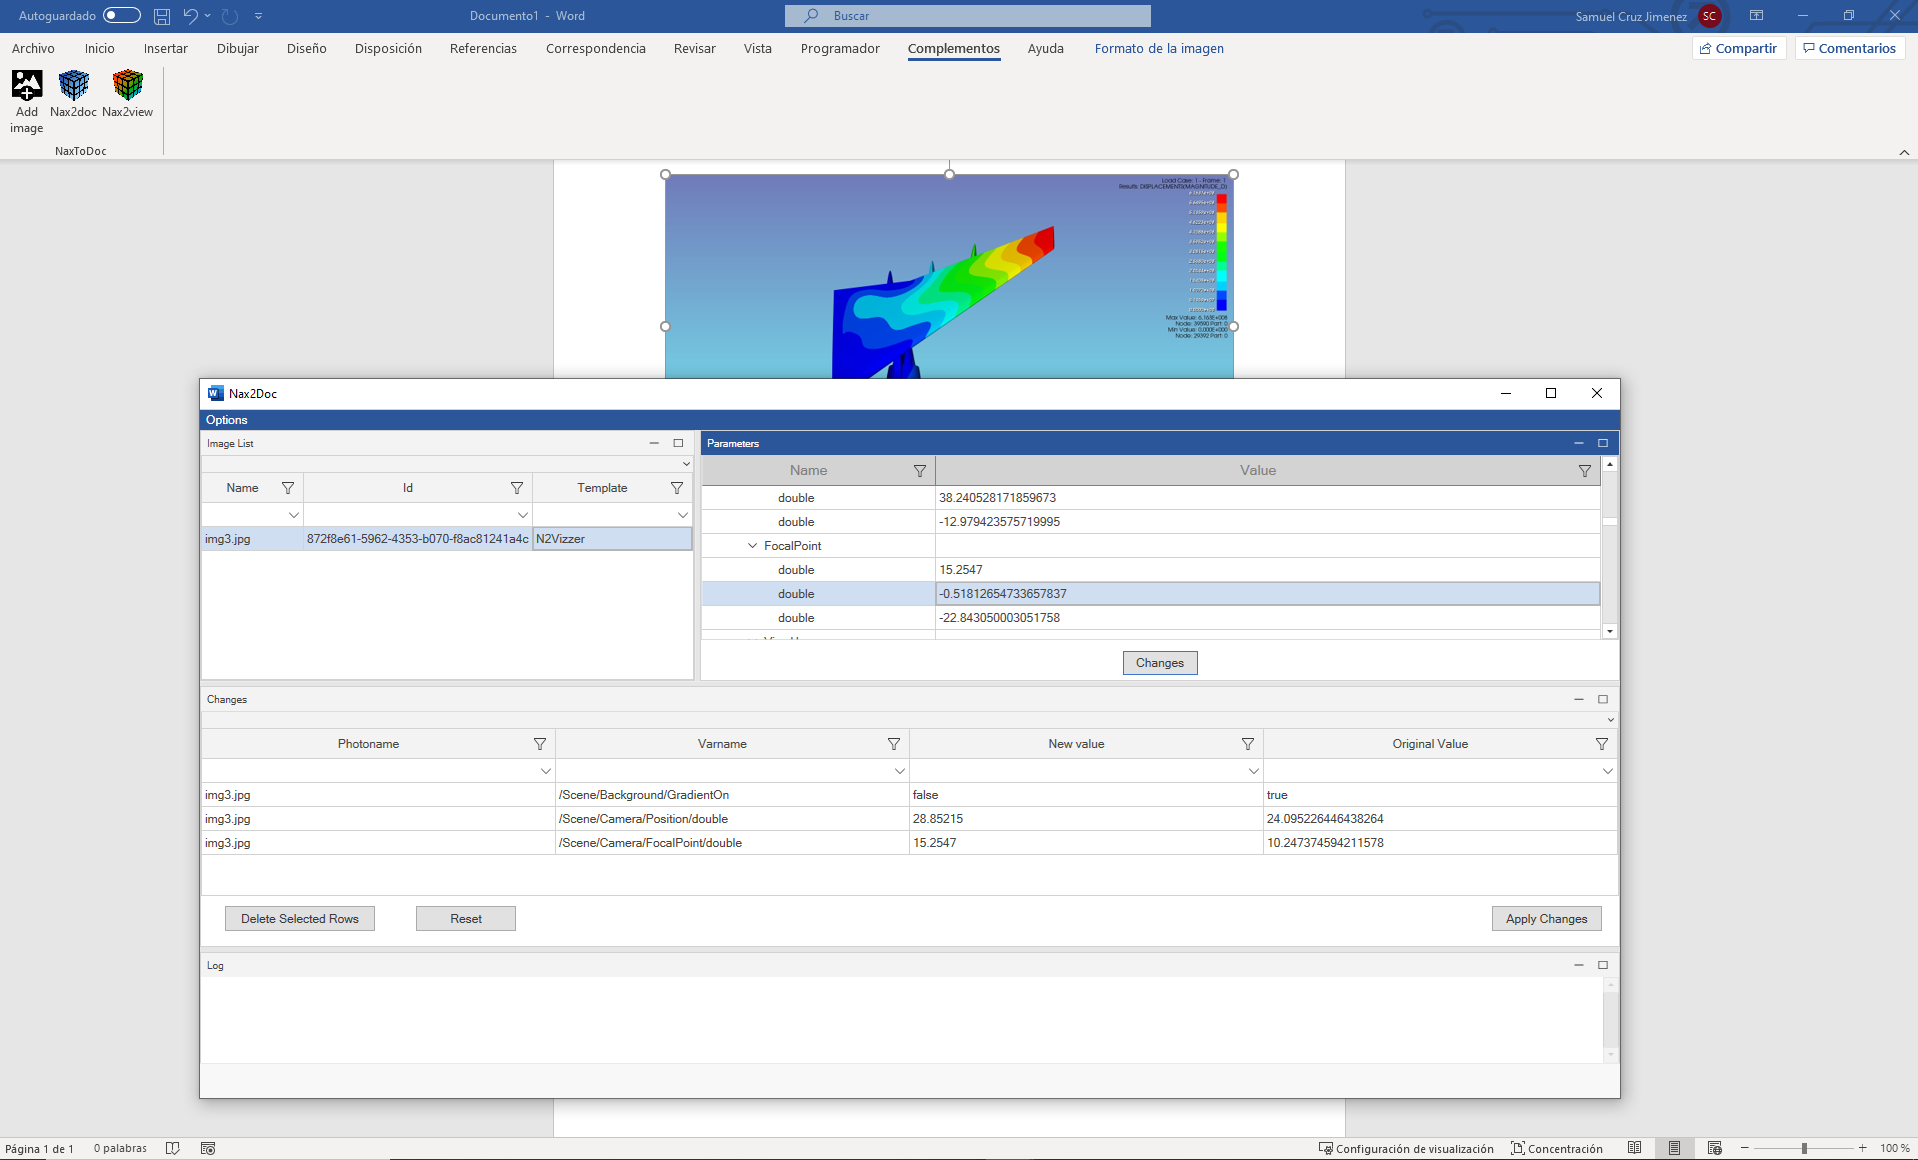
Task: Click the Compartir button
Action: [x=1739, y=48]
